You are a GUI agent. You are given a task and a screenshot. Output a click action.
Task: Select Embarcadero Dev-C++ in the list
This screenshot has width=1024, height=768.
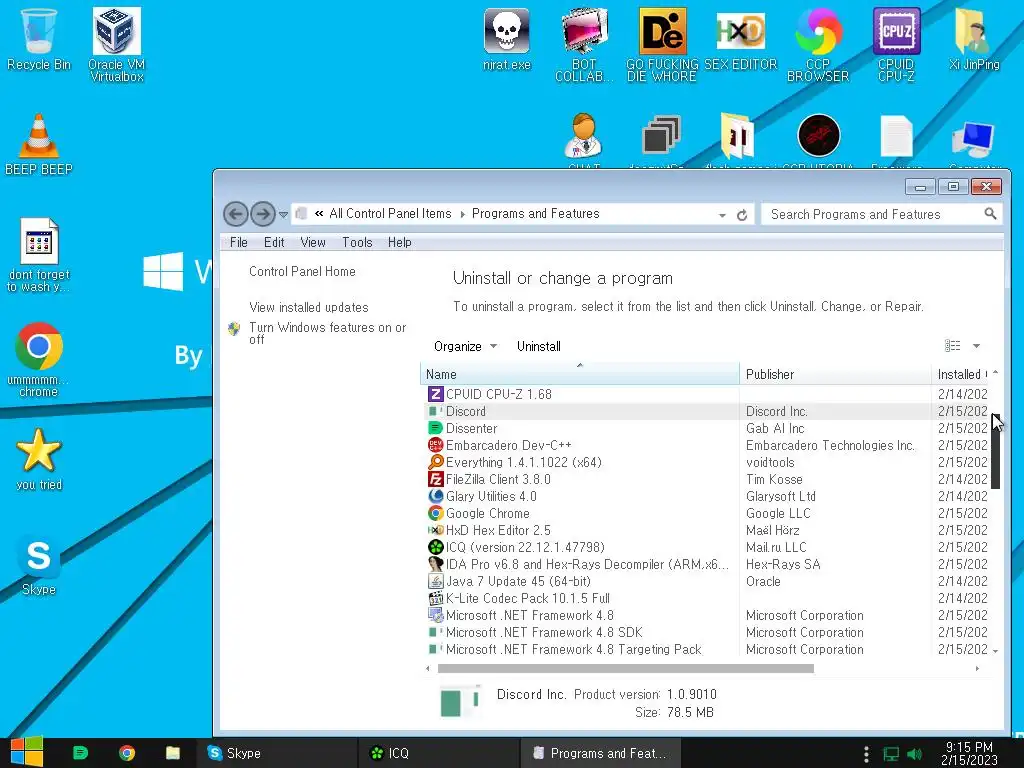point(705,445)
